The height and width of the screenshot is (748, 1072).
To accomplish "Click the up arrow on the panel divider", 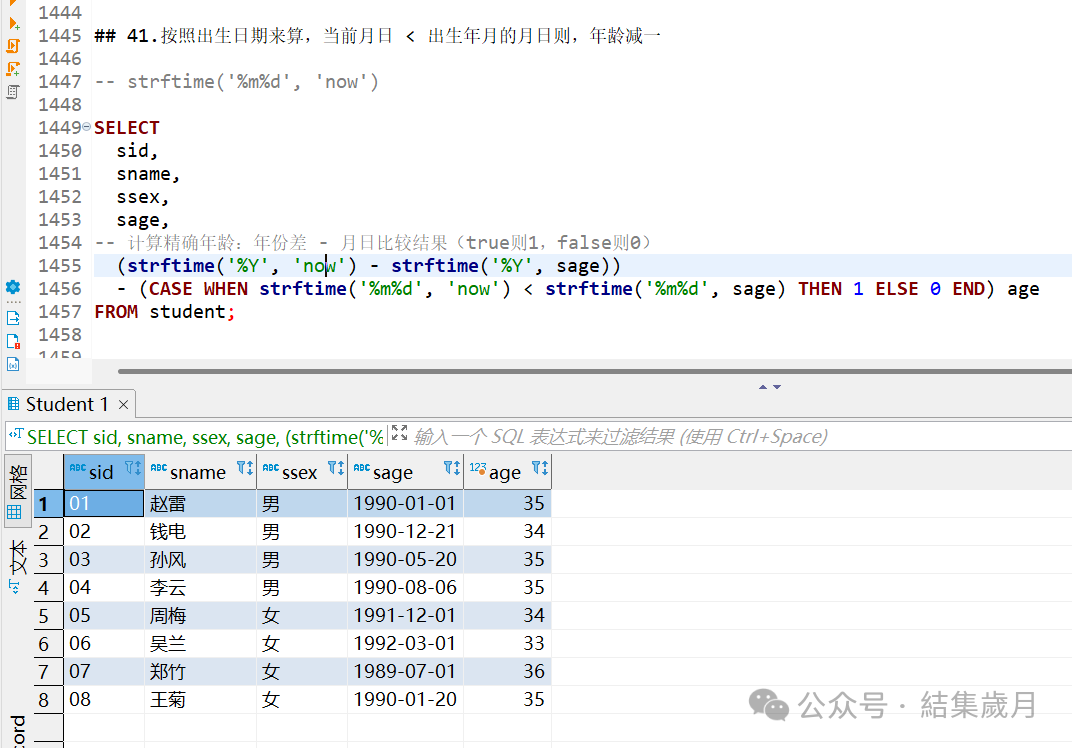I will coord(763,387).
